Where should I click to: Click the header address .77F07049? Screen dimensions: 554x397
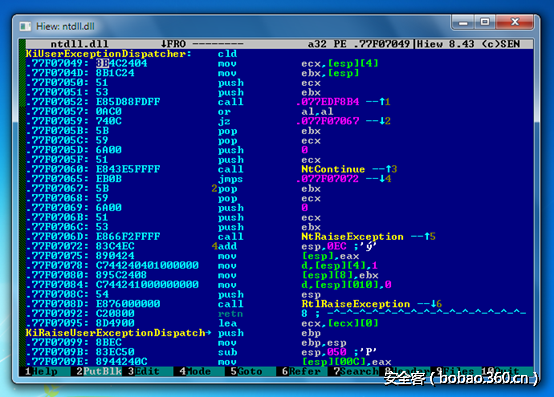[x=382, y=44]
